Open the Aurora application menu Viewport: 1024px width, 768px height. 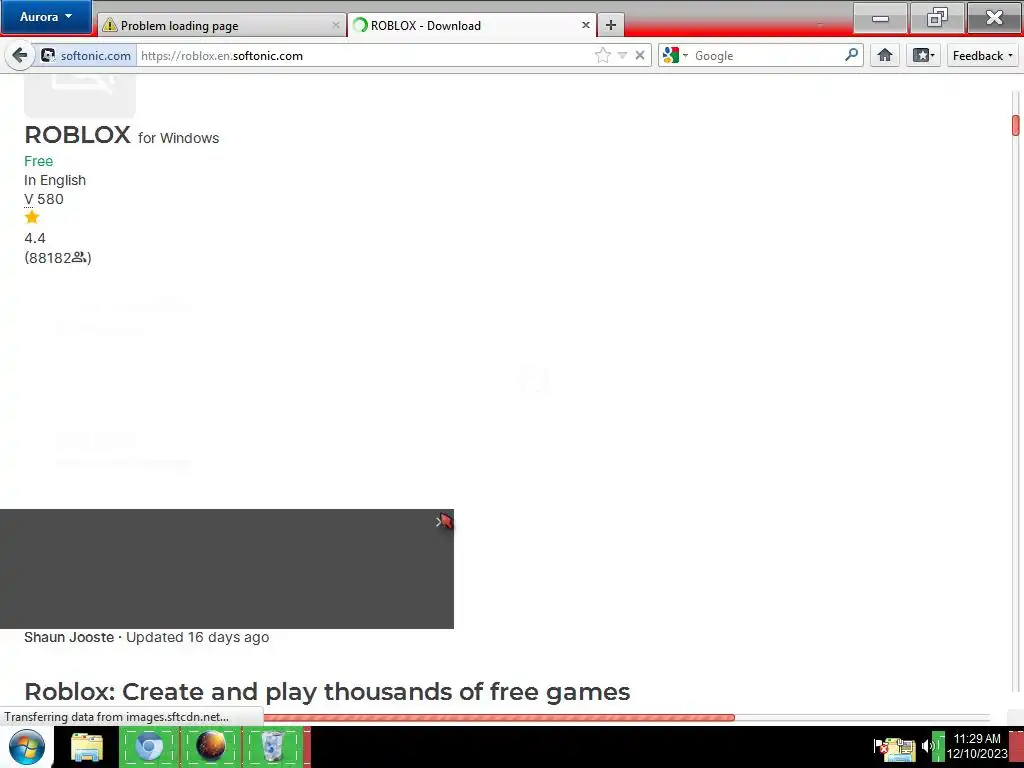point(46,17)
